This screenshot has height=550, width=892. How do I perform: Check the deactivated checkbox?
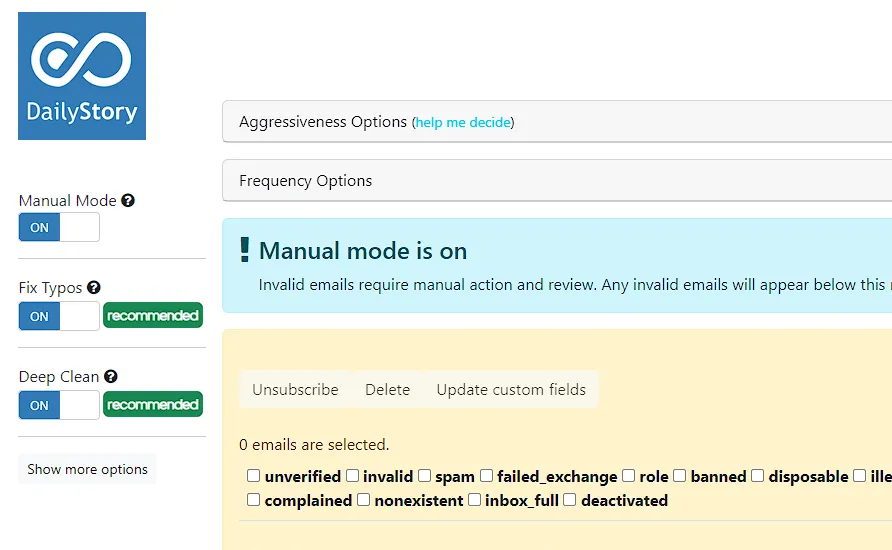[x=570, y=500]
